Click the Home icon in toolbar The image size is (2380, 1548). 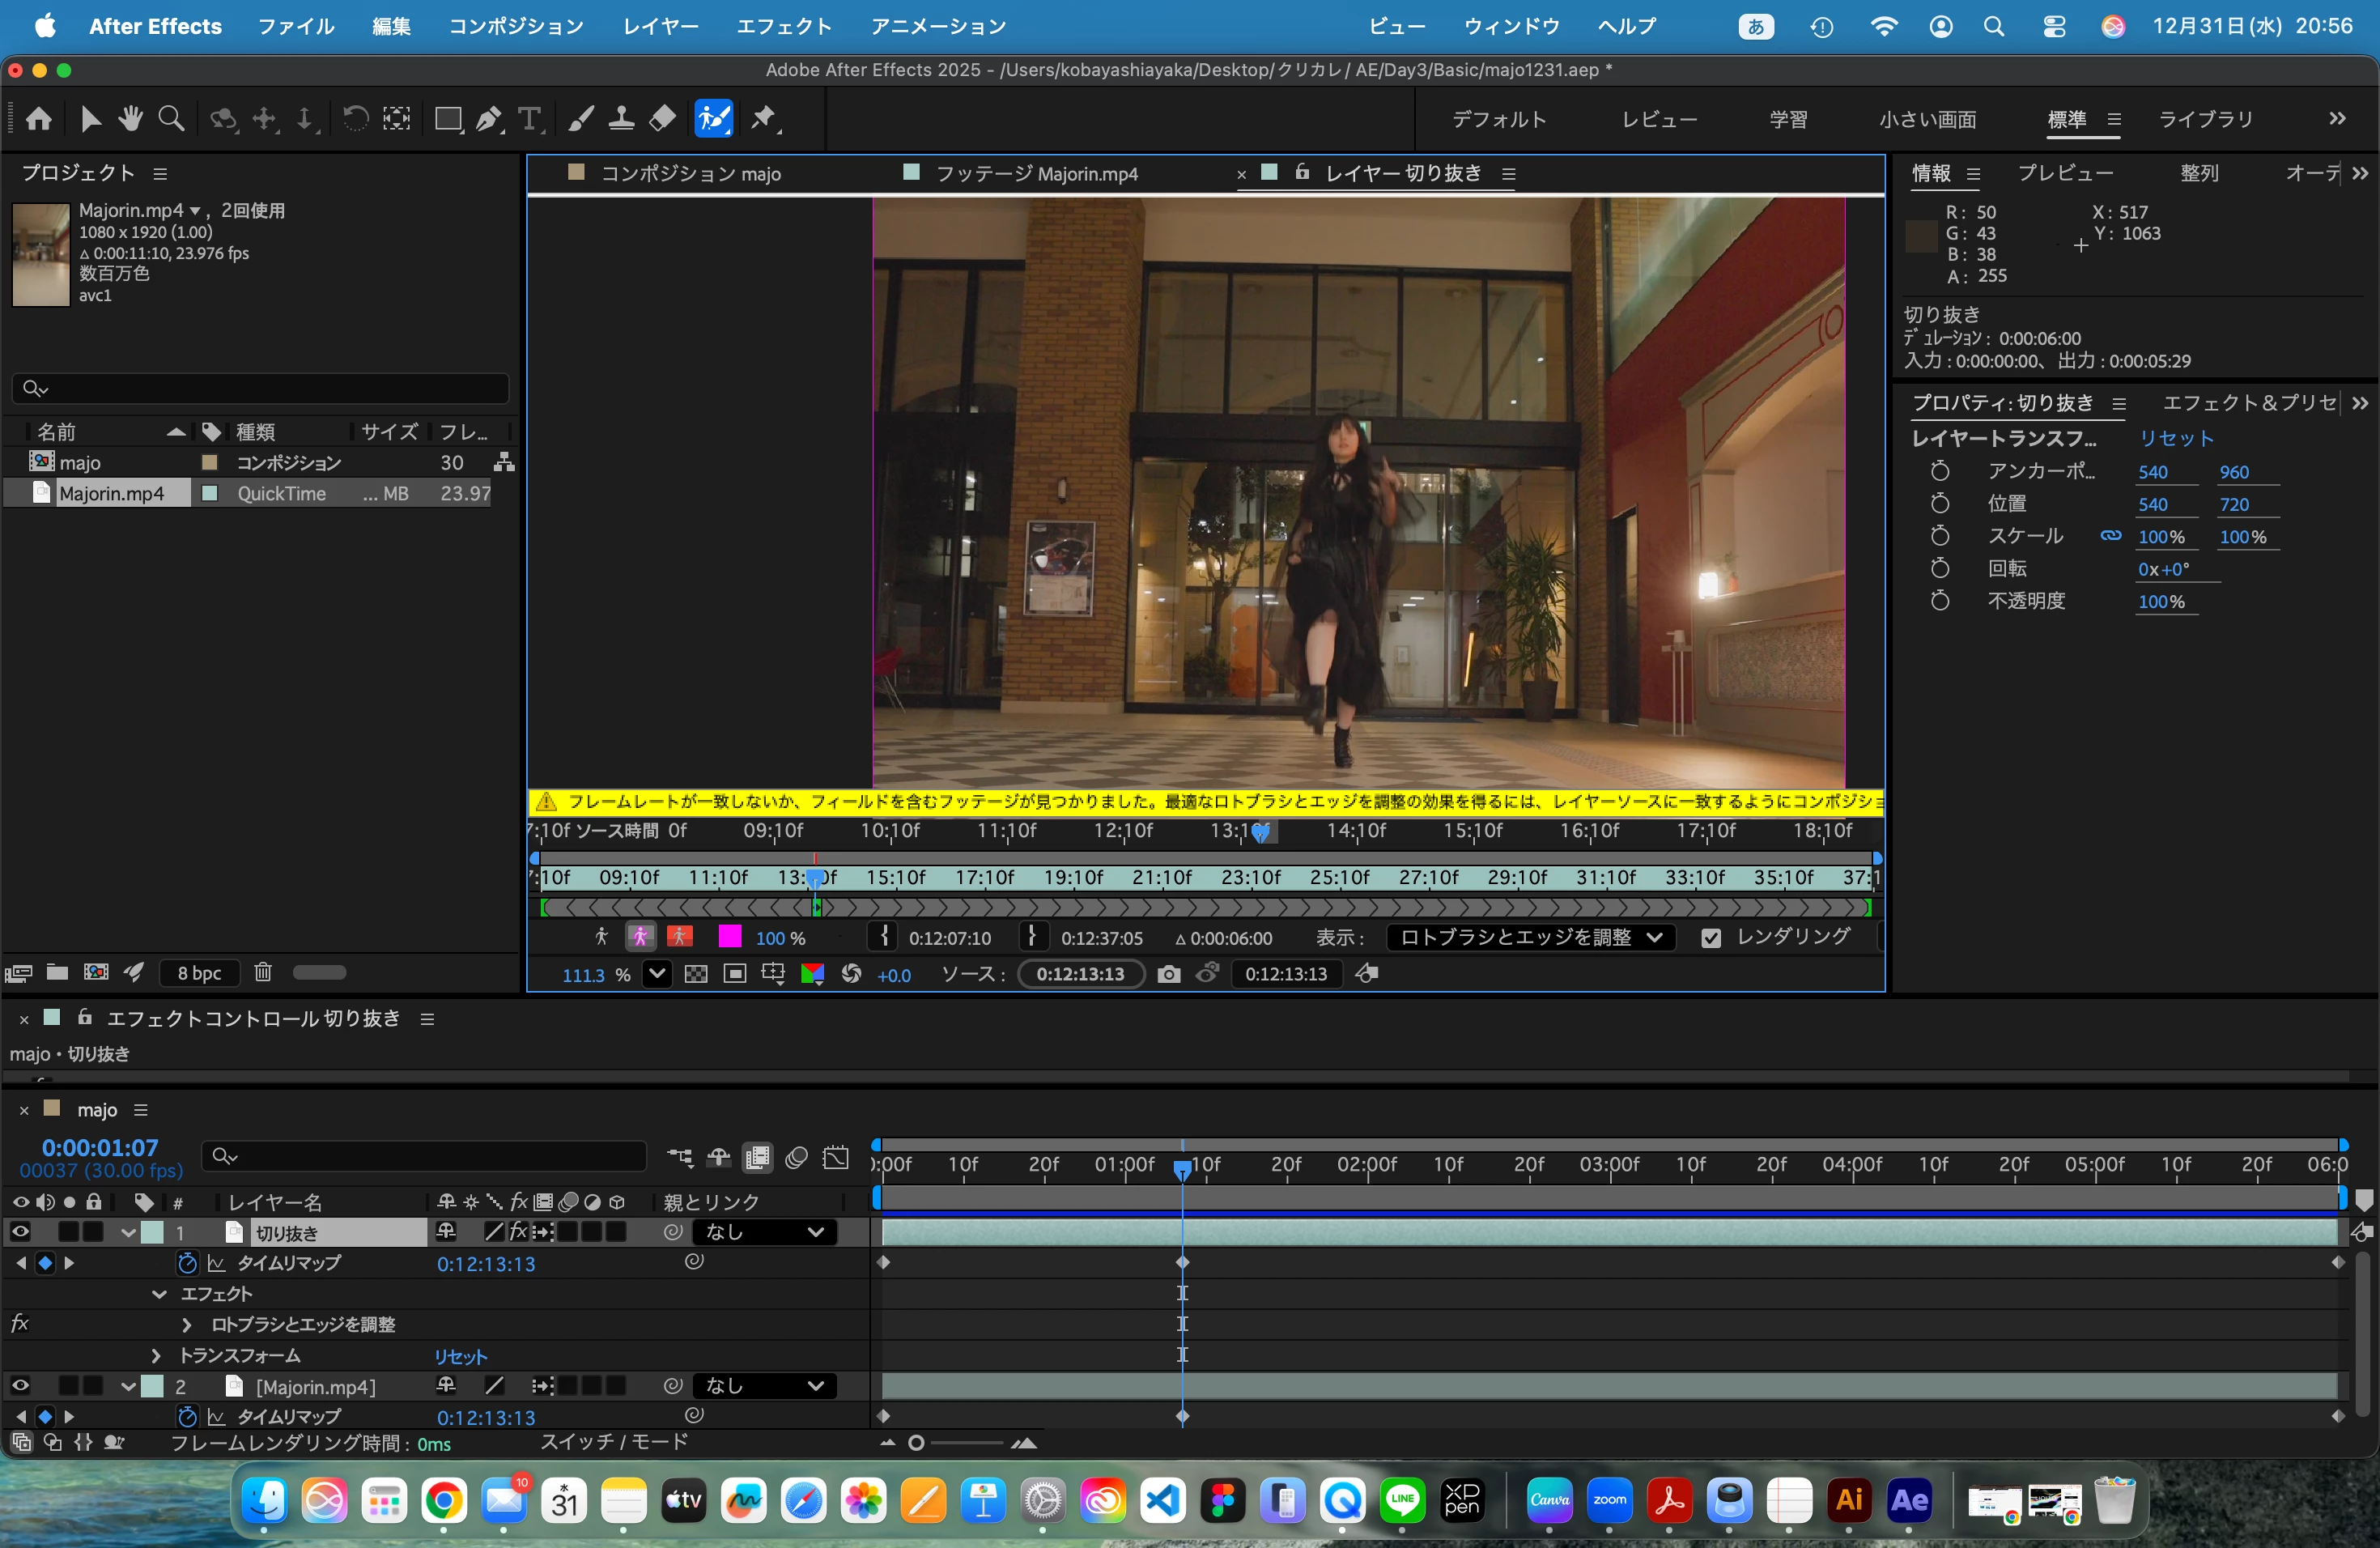tap(38, 119)
